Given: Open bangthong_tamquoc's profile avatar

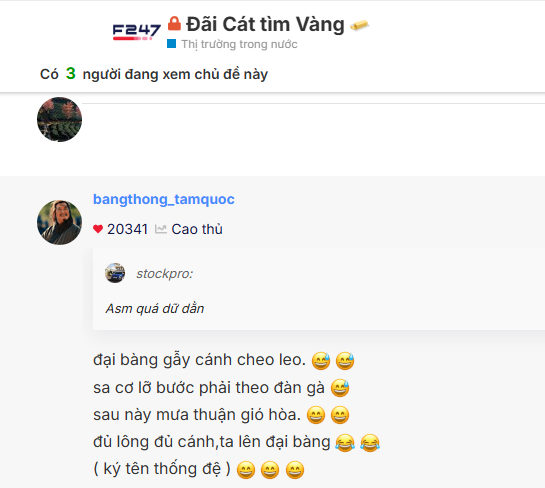Looking at the screenshot, I should (x=59, y=222).
